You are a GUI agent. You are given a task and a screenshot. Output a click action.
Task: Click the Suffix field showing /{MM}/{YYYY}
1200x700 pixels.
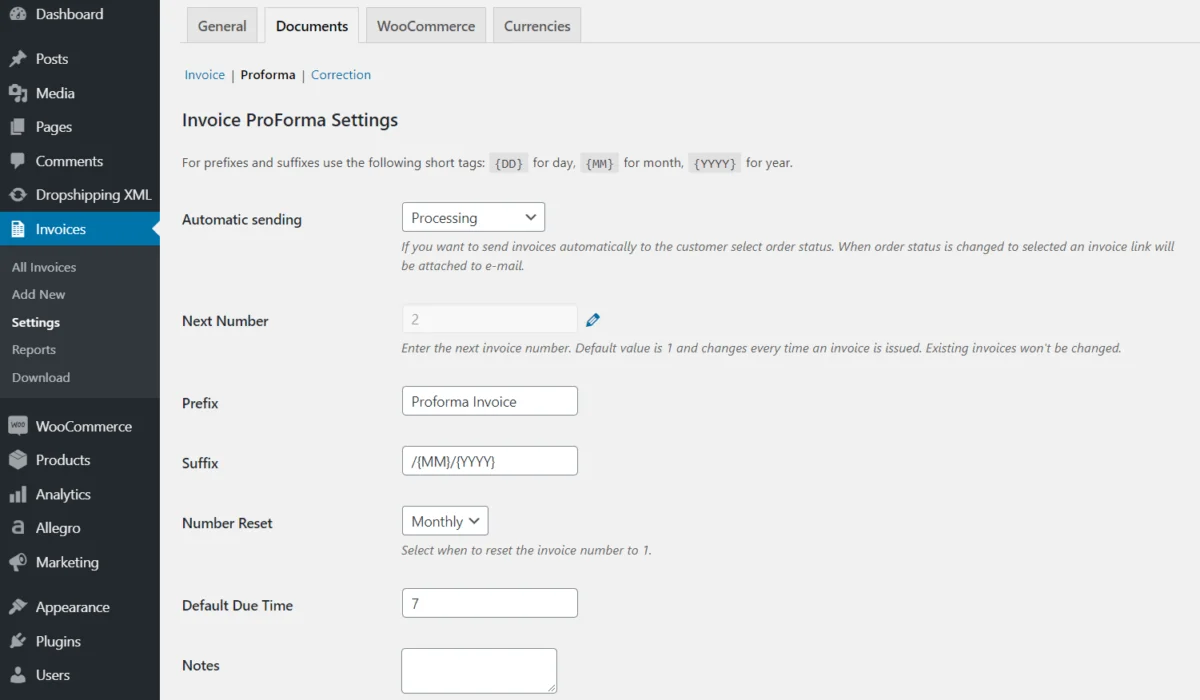[x=489, y=460]
